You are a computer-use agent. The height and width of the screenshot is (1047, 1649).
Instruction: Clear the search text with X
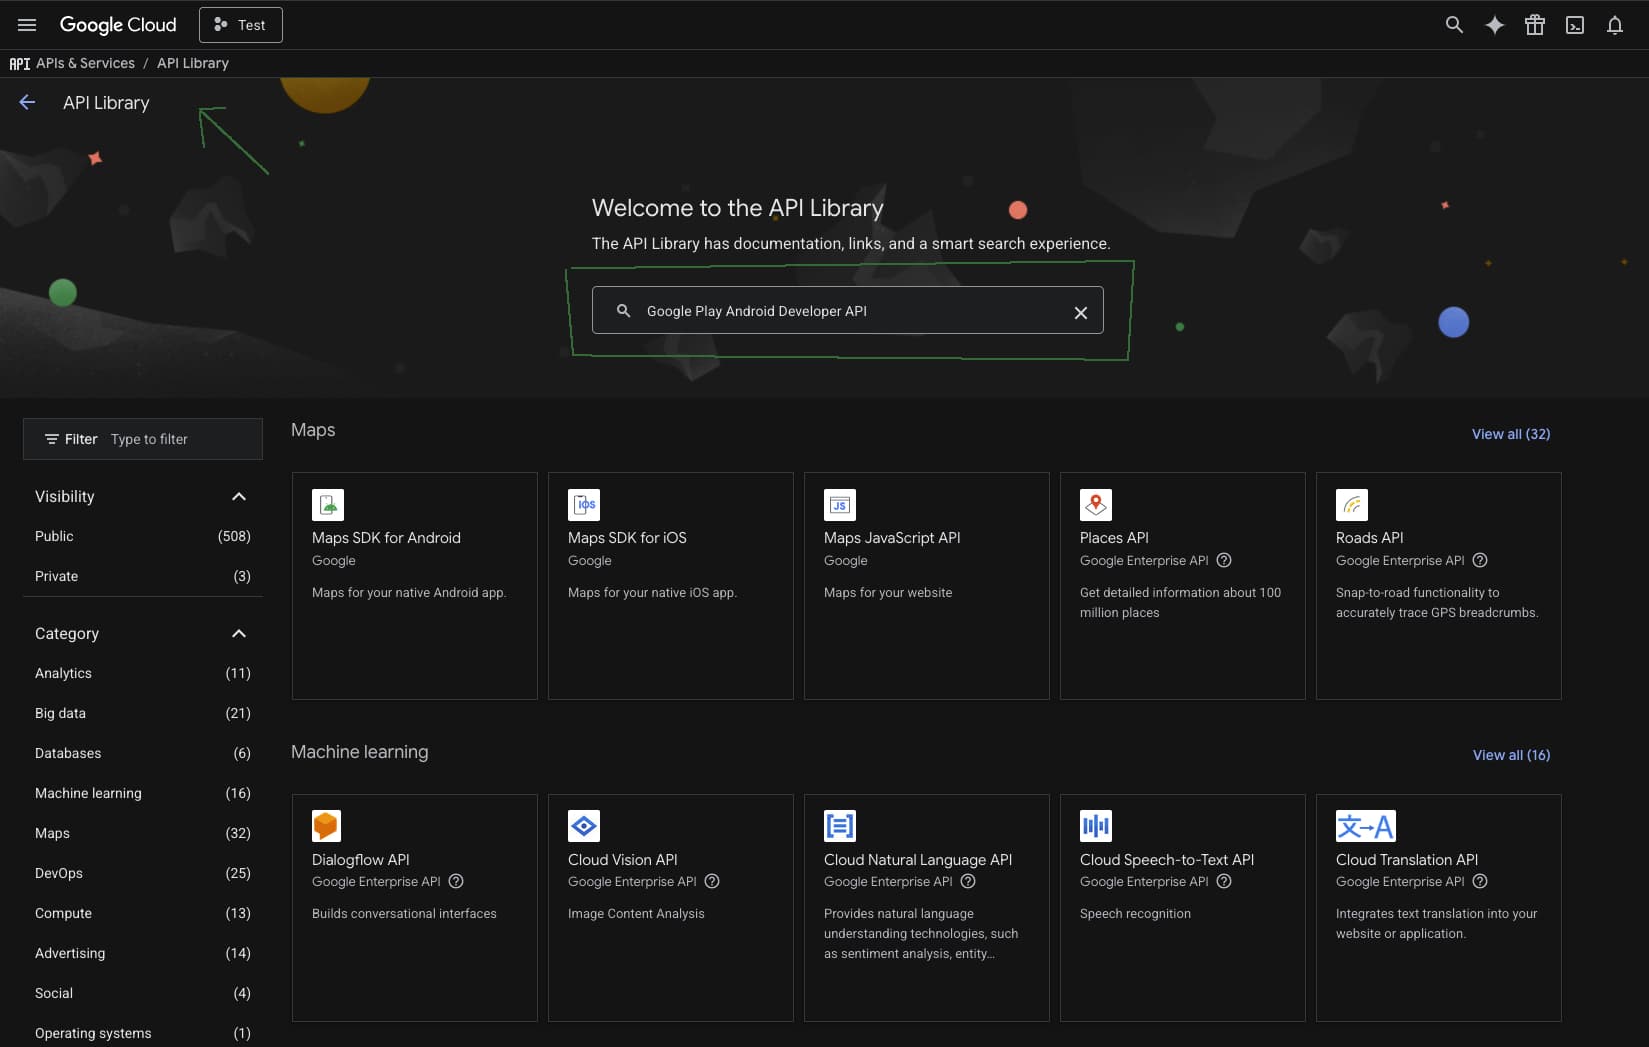click(x=1081, y=312)
